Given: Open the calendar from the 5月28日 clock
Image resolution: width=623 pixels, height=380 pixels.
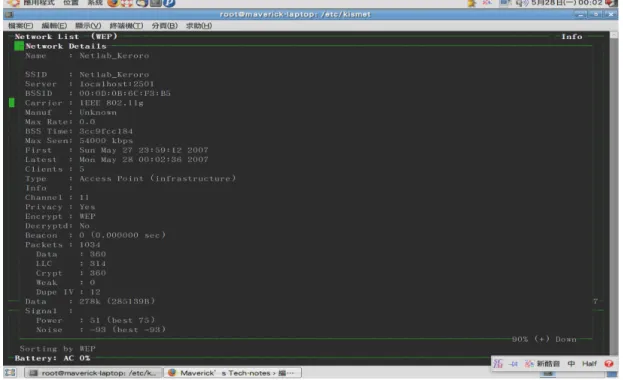Looking at the screenshot, I should coord(567,3).
